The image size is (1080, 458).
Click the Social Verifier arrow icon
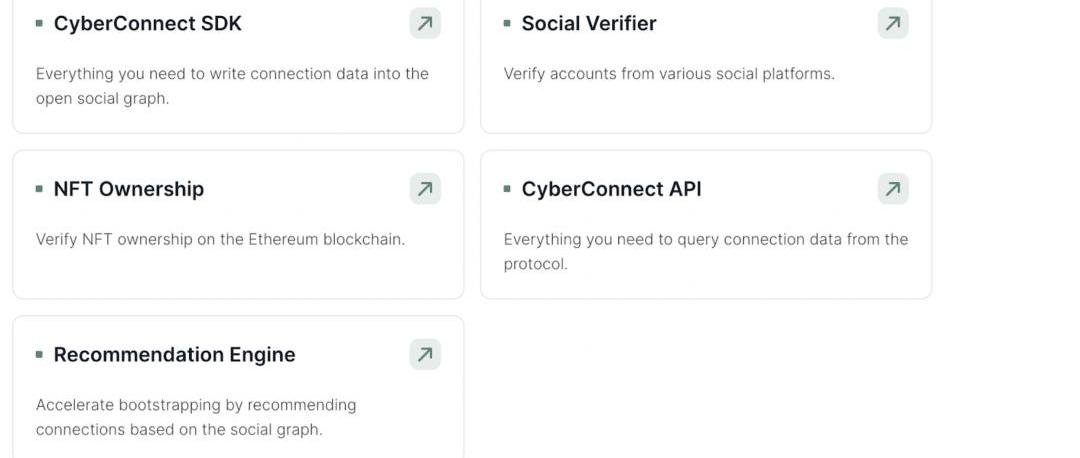(x=893, y=23)
